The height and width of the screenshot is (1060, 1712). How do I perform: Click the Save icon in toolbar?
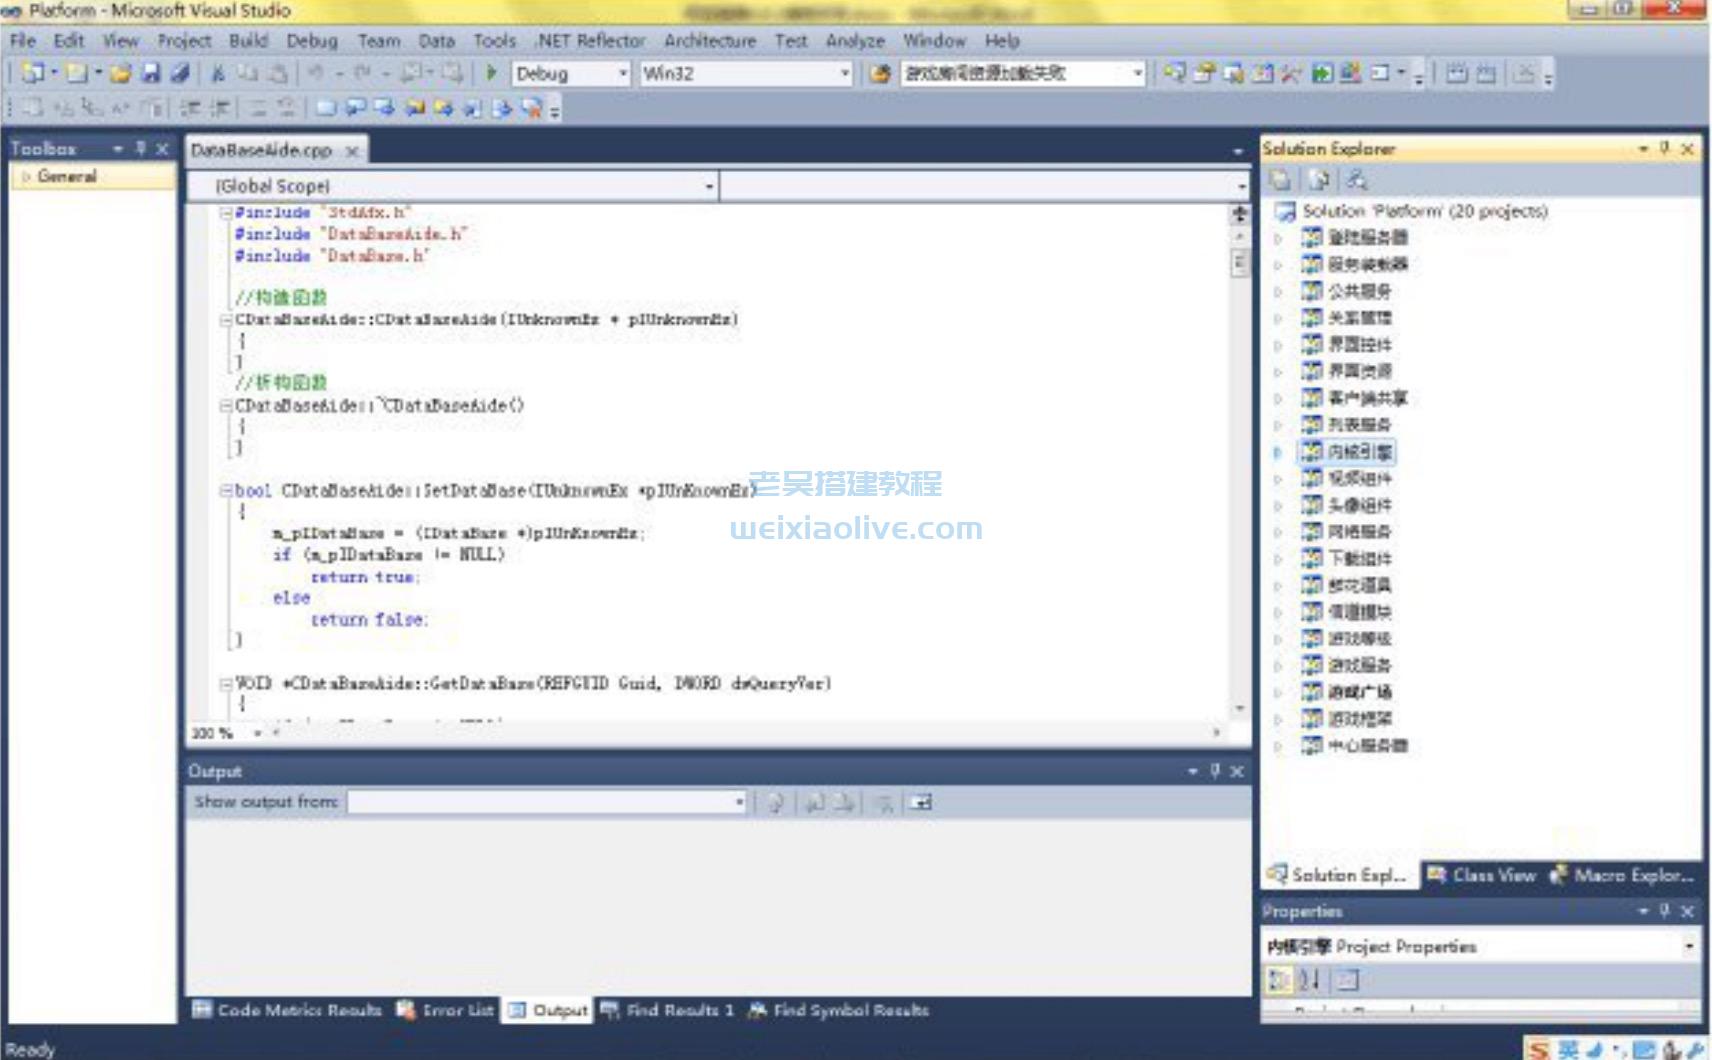tap(151, 73)
